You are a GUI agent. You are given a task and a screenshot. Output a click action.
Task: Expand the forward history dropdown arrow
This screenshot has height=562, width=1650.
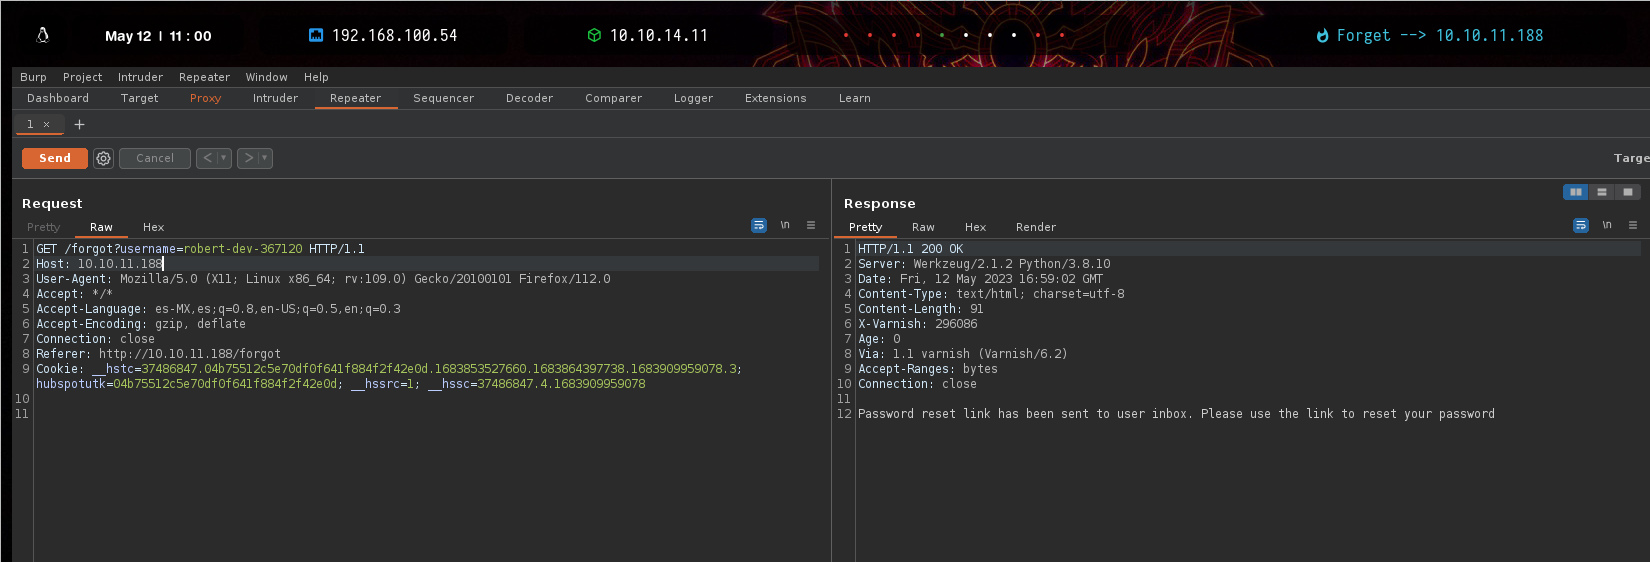pos(265,158)
